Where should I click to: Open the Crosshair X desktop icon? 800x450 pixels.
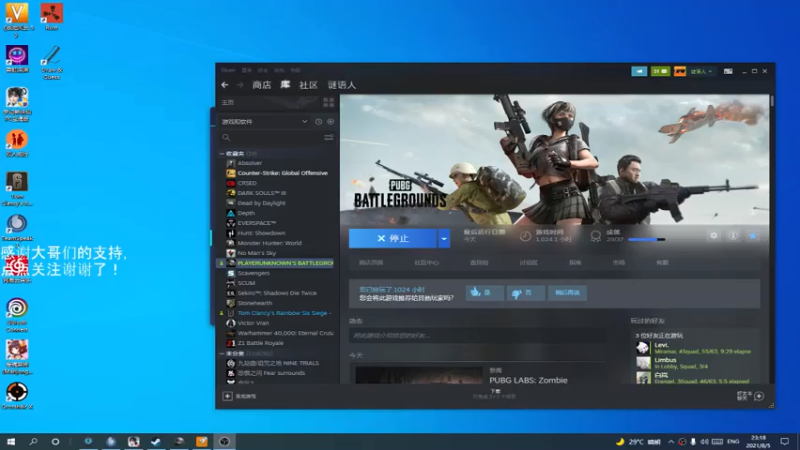(17, 396)
